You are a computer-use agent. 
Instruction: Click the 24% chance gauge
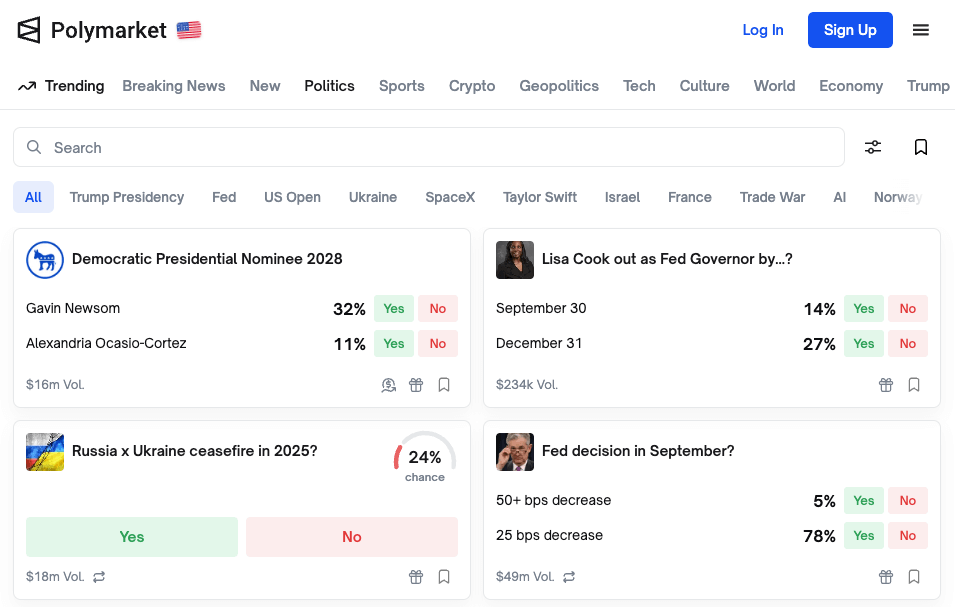point(425,458)
